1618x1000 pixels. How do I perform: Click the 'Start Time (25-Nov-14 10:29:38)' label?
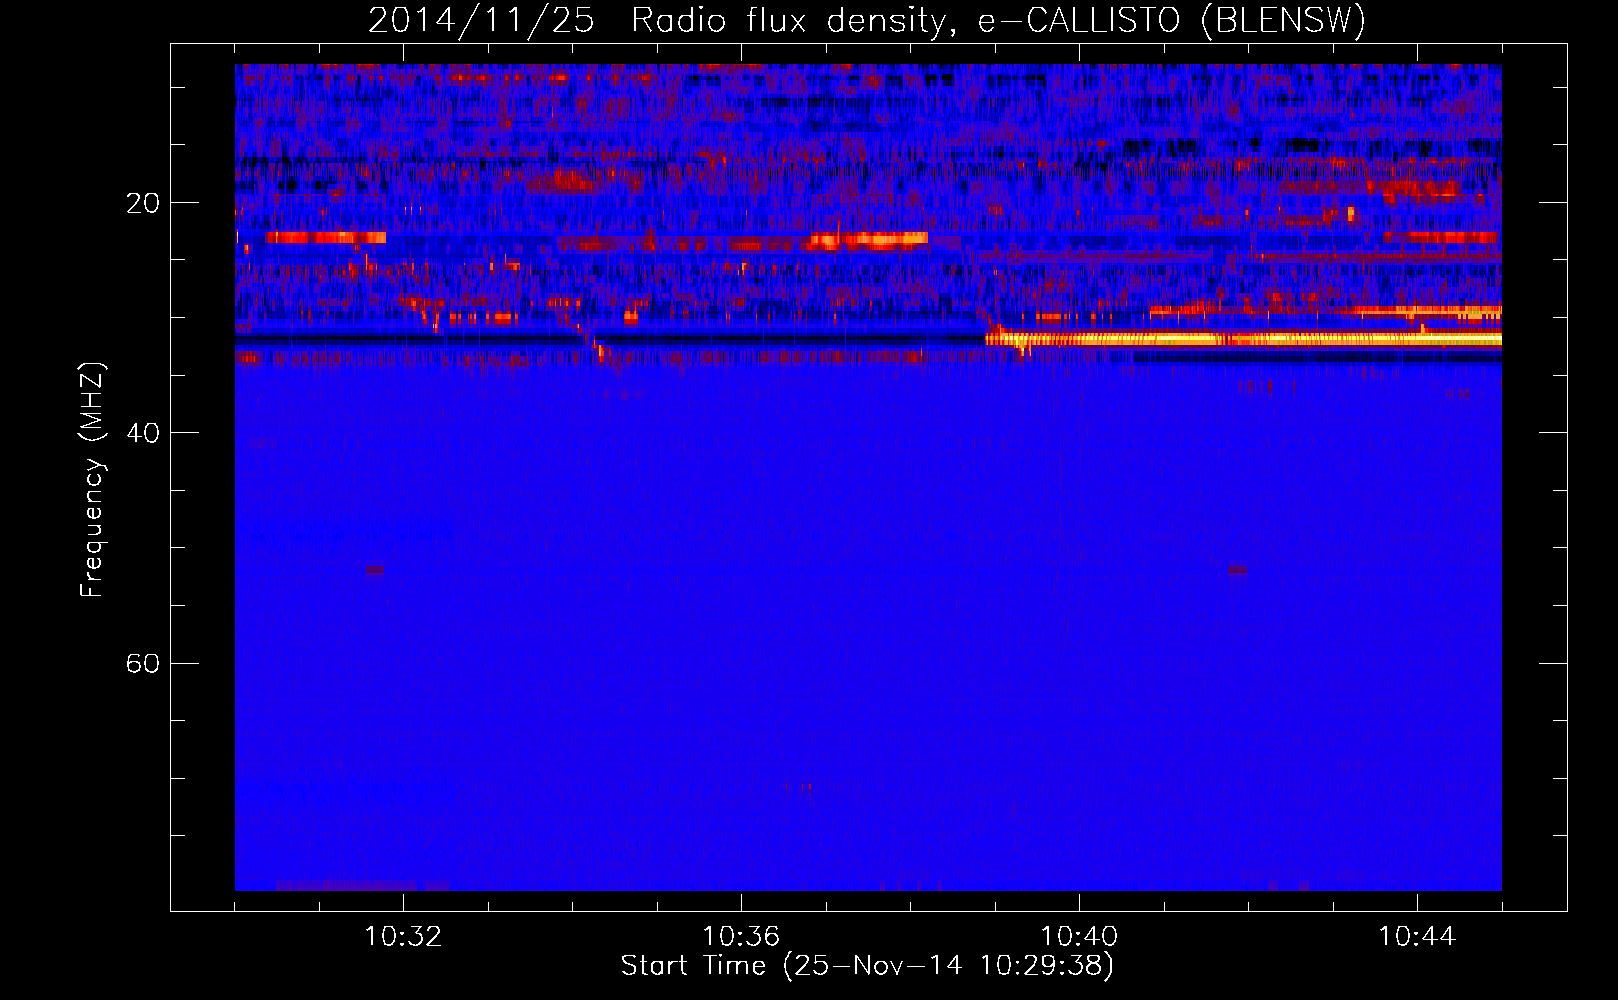coord(867,966)
